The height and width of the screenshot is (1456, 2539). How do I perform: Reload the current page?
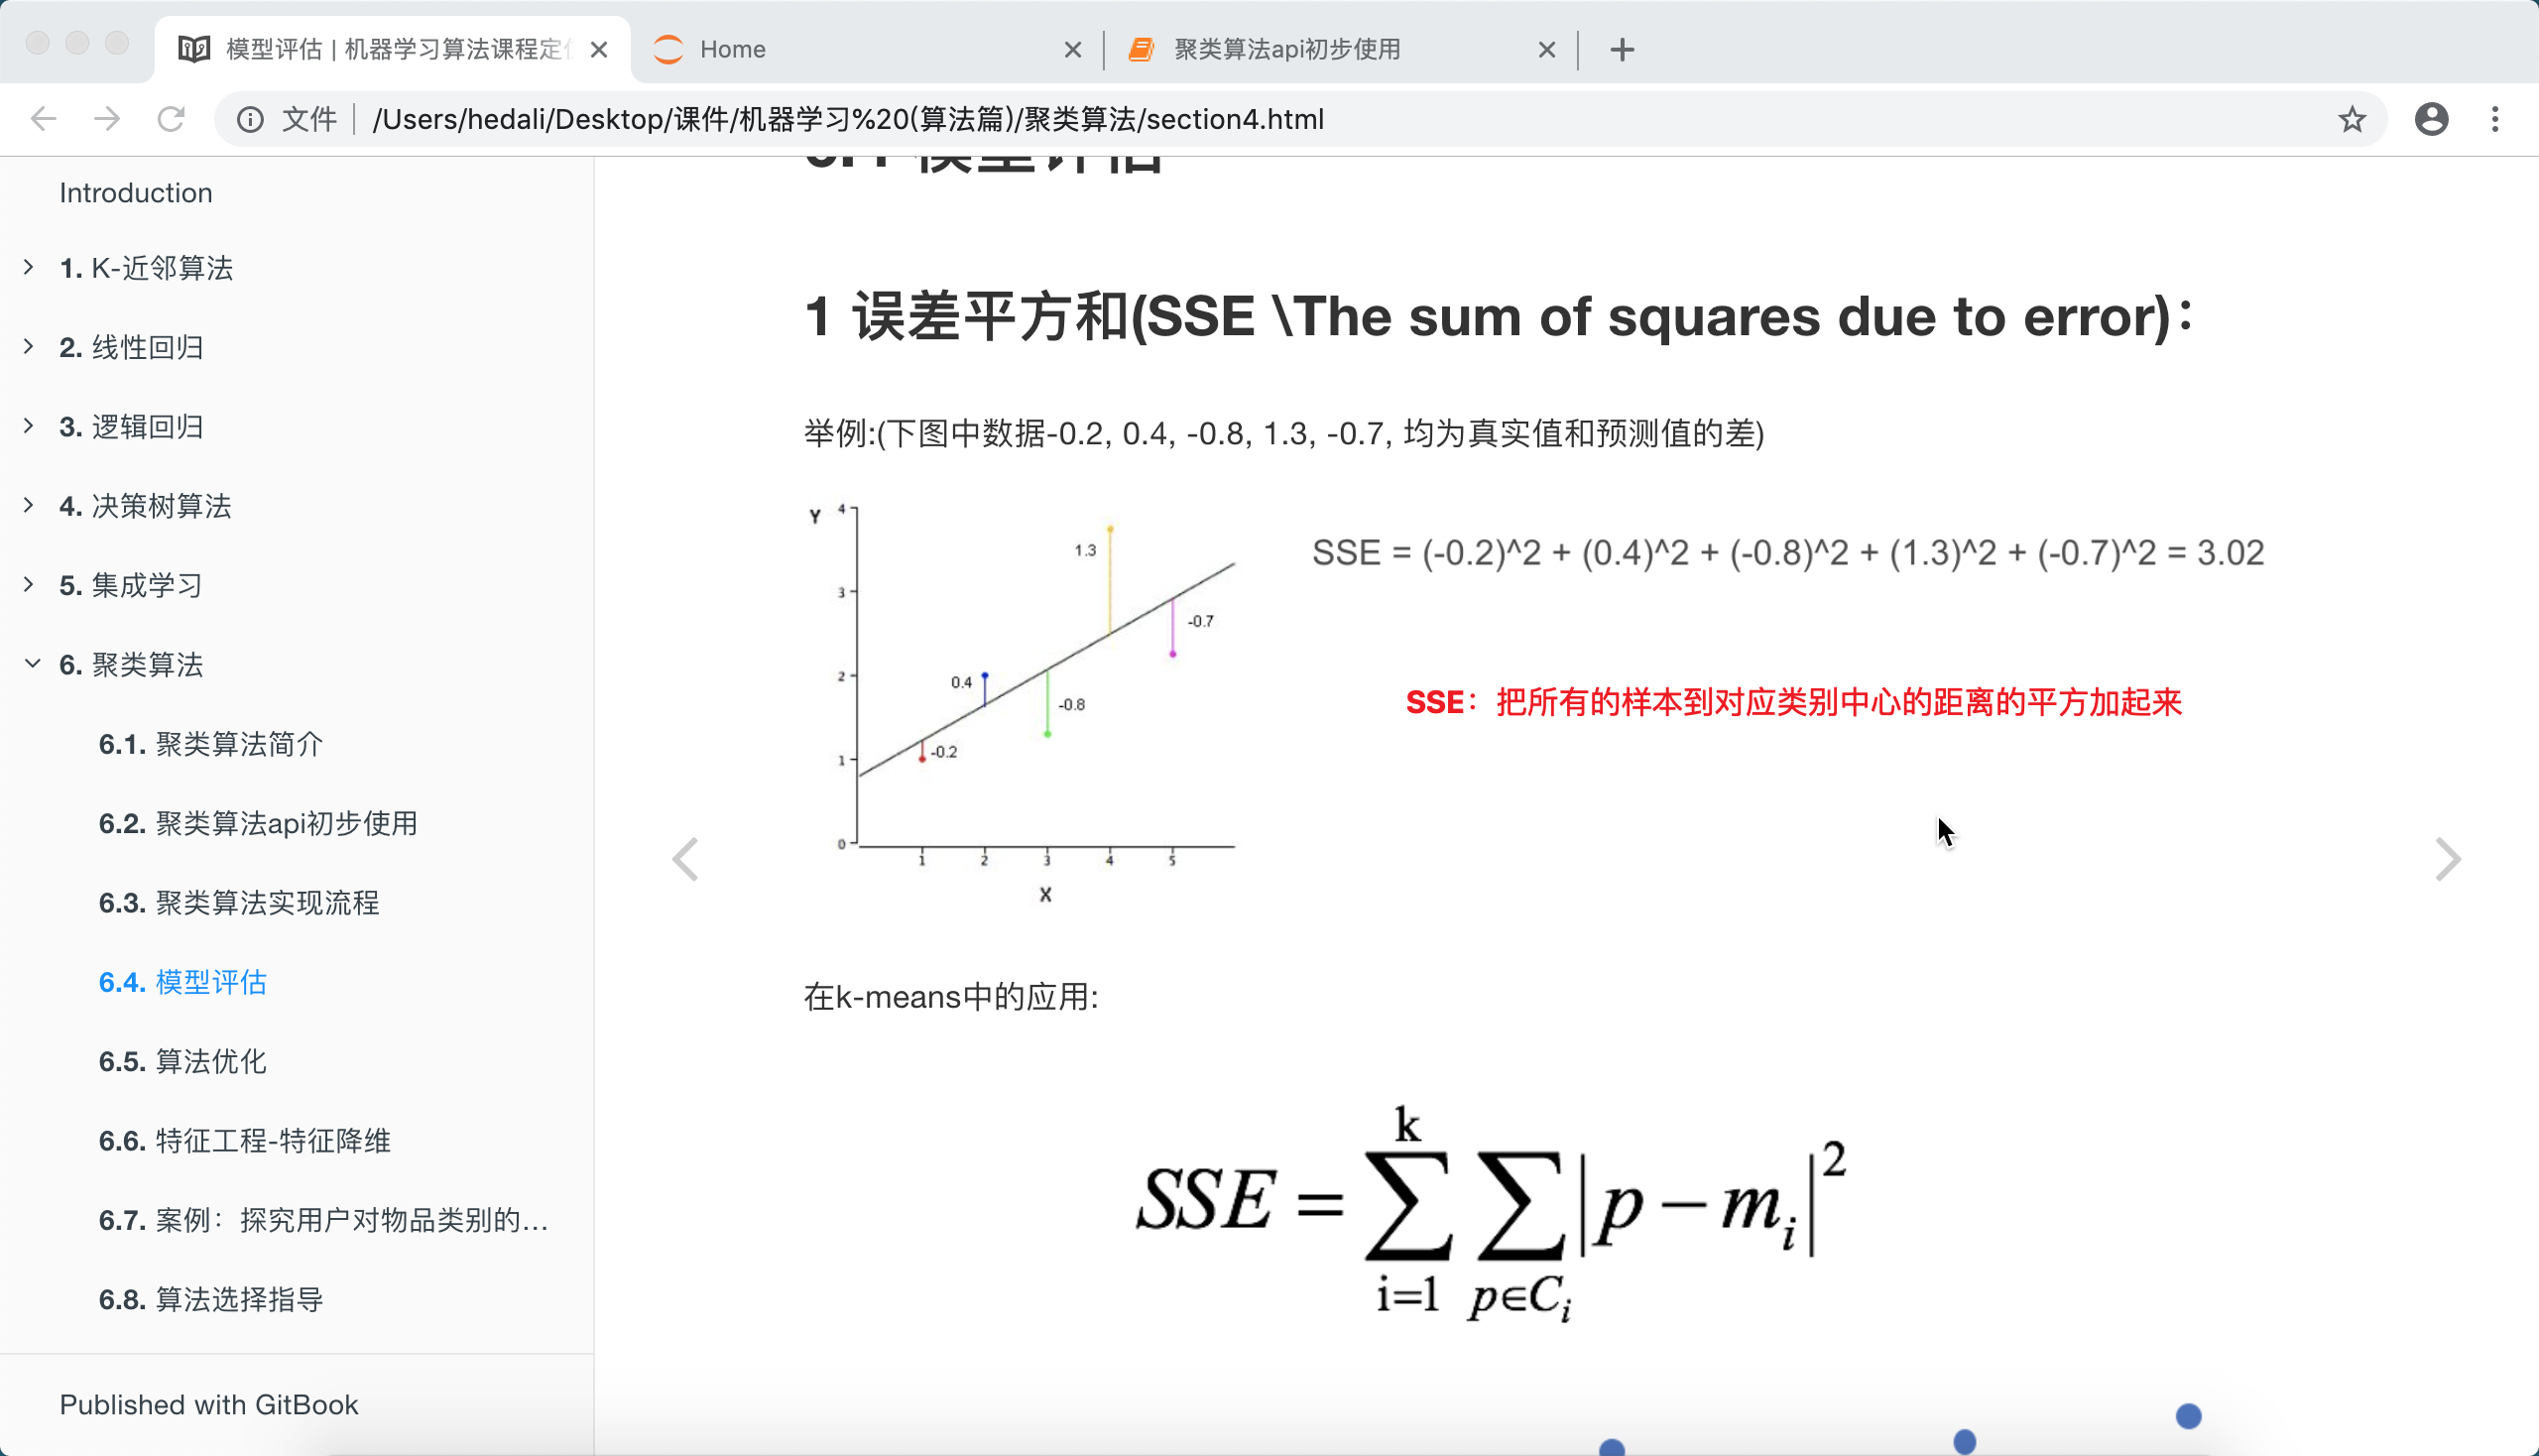[x=171, y=119]
